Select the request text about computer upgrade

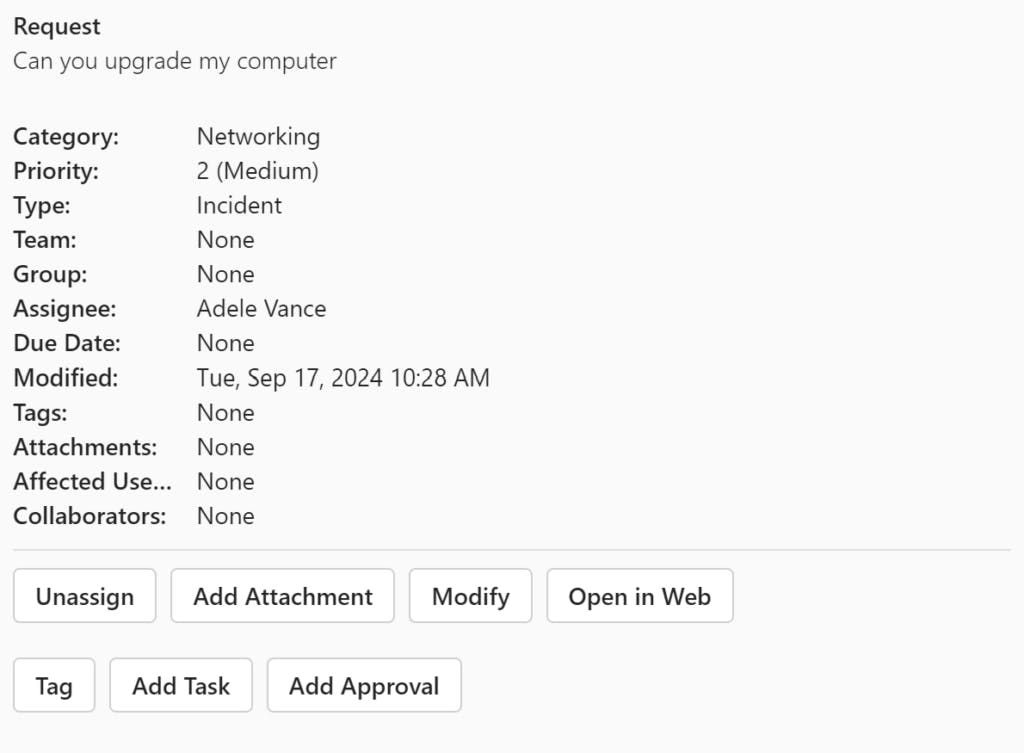175,61
